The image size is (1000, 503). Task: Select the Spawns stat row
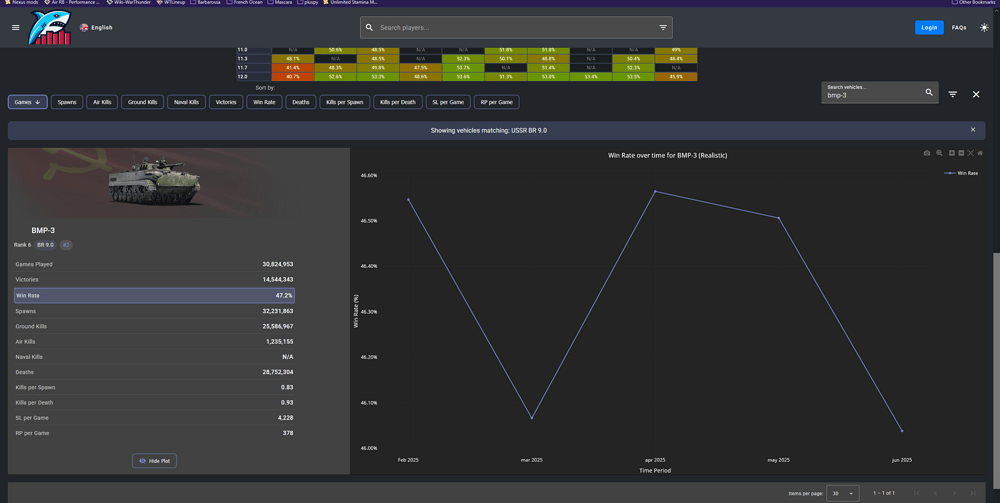click(154, 311)
